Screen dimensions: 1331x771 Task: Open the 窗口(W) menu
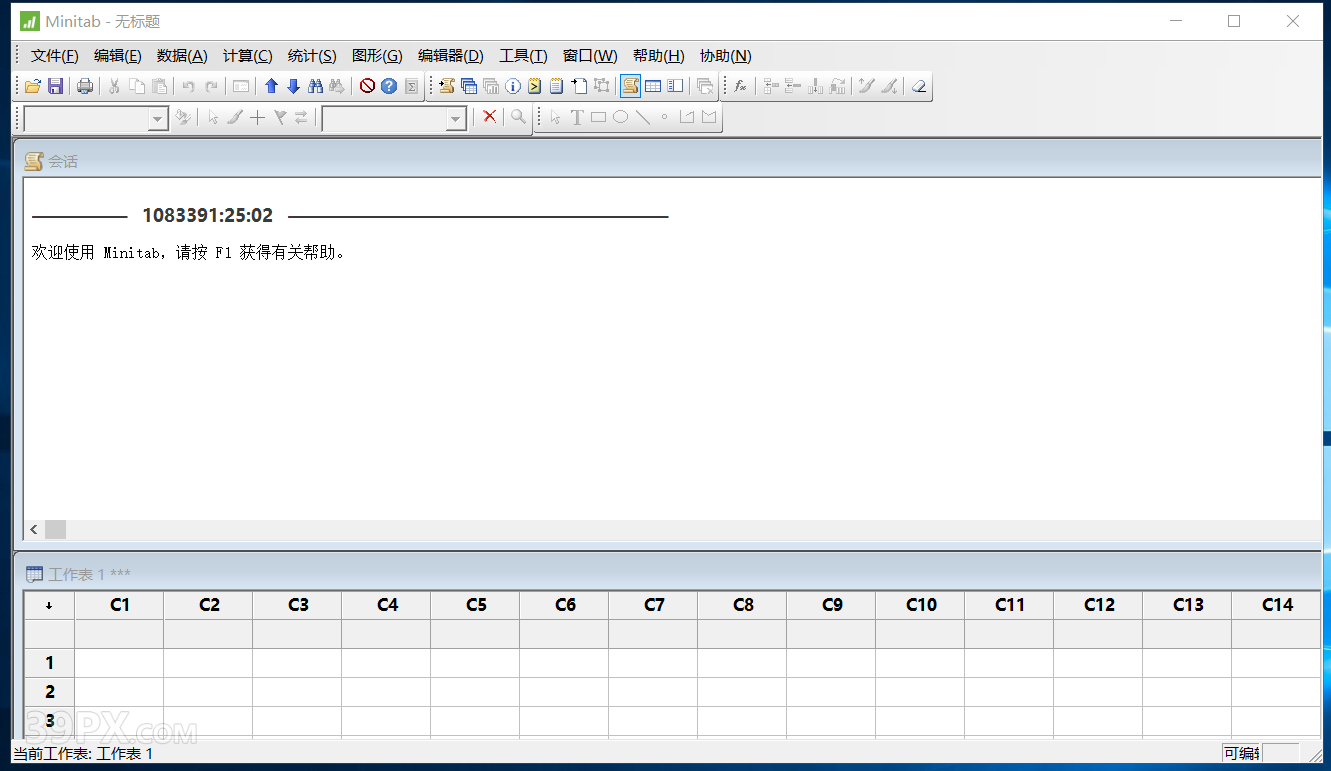point(590,56)
